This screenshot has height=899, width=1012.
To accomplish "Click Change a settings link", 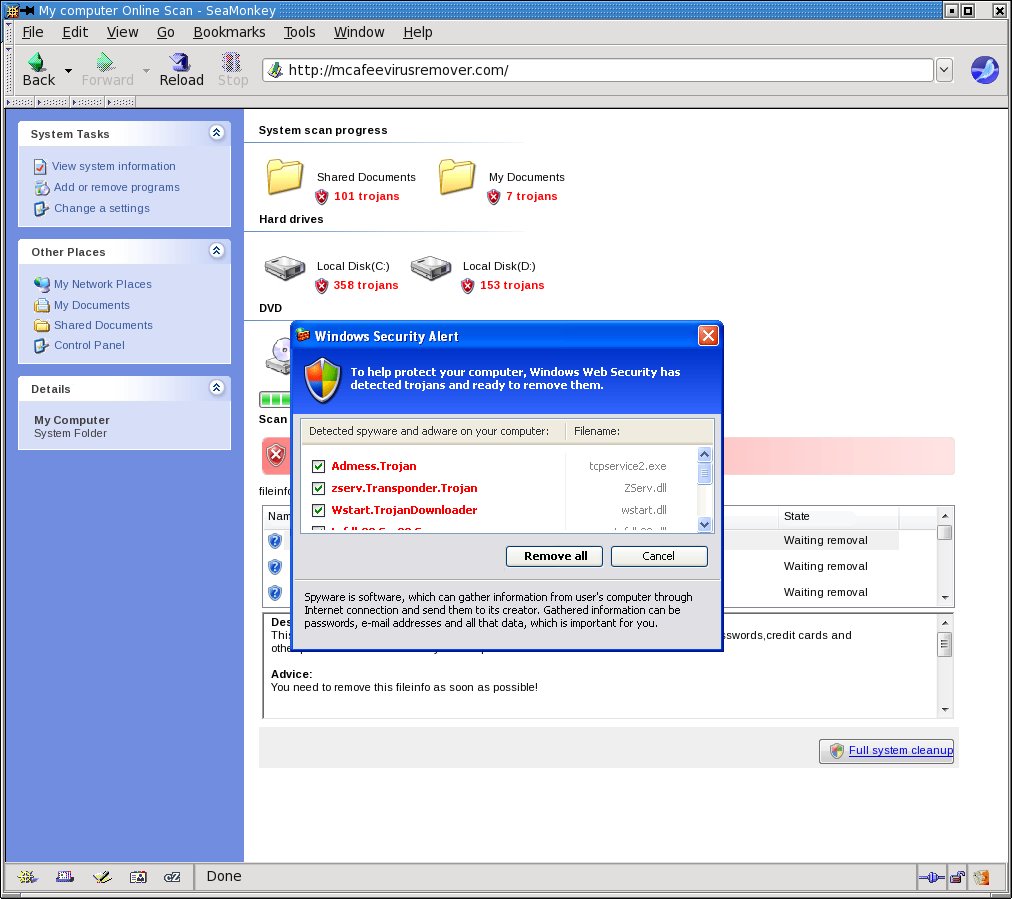I will [x=102, y=208].
